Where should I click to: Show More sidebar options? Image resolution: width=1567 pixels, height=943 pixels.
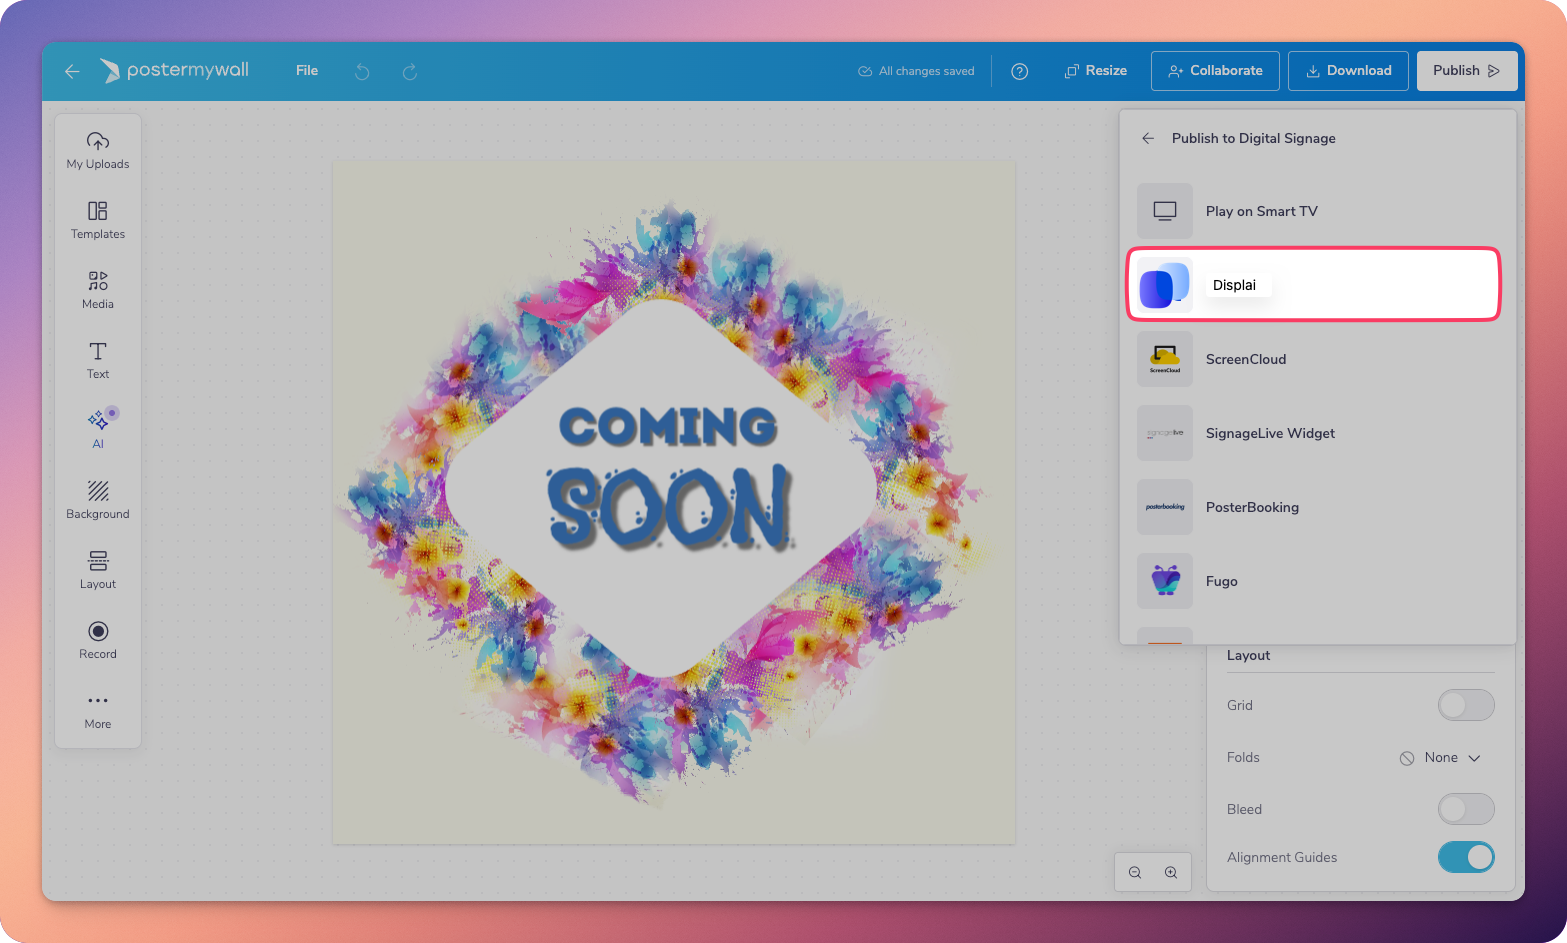coord(98,711)
